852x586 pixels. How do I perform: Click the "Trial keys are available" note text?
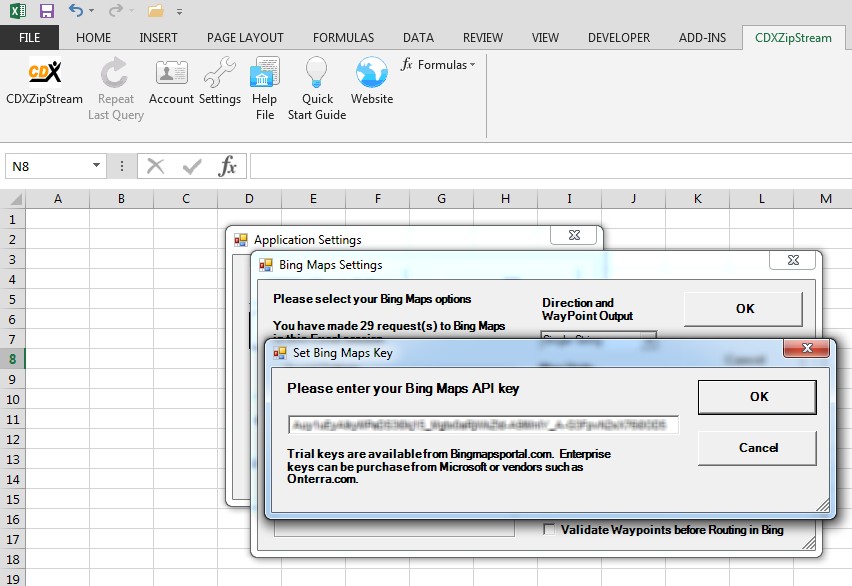[x=449, y=466]
